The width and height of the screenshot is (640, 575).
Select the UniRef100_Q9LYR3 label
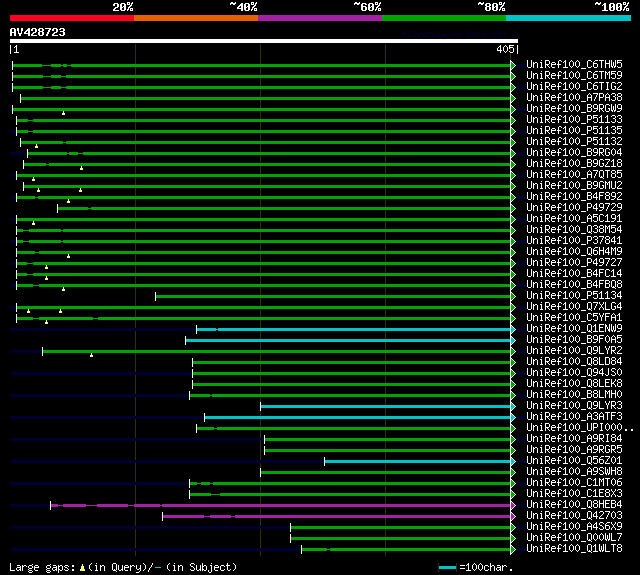tap(574, 406)
